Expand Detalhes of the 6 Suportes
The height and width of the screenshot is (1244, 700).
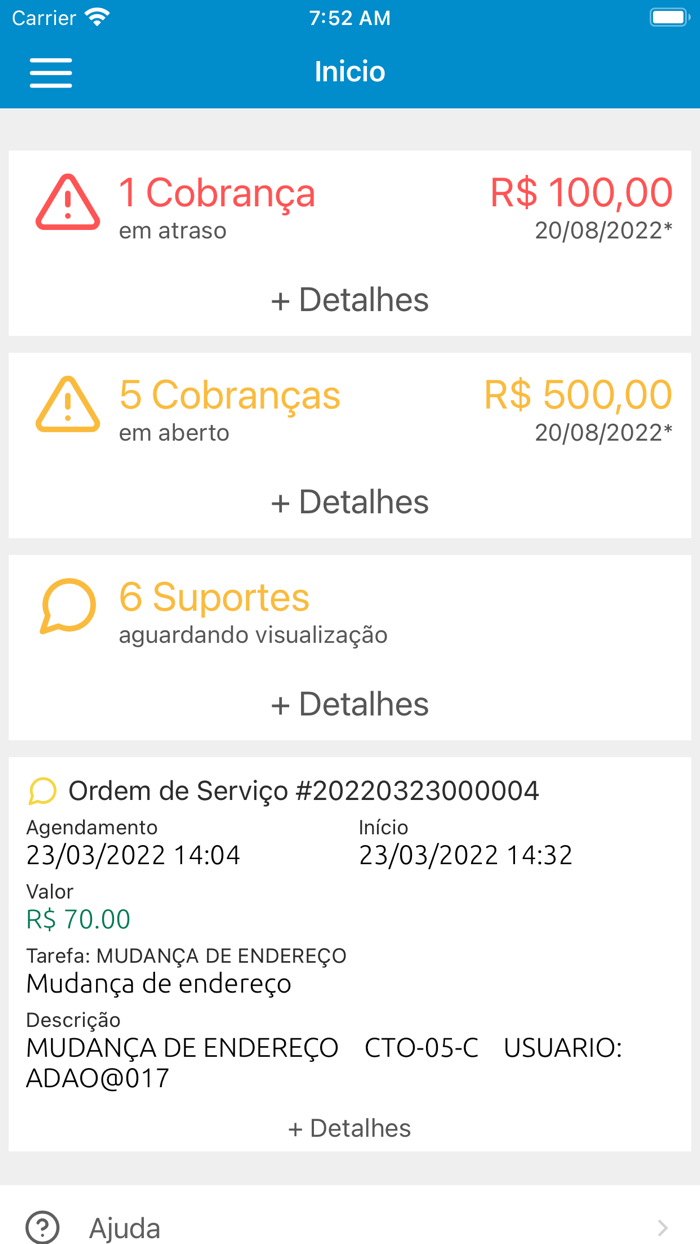349,703
